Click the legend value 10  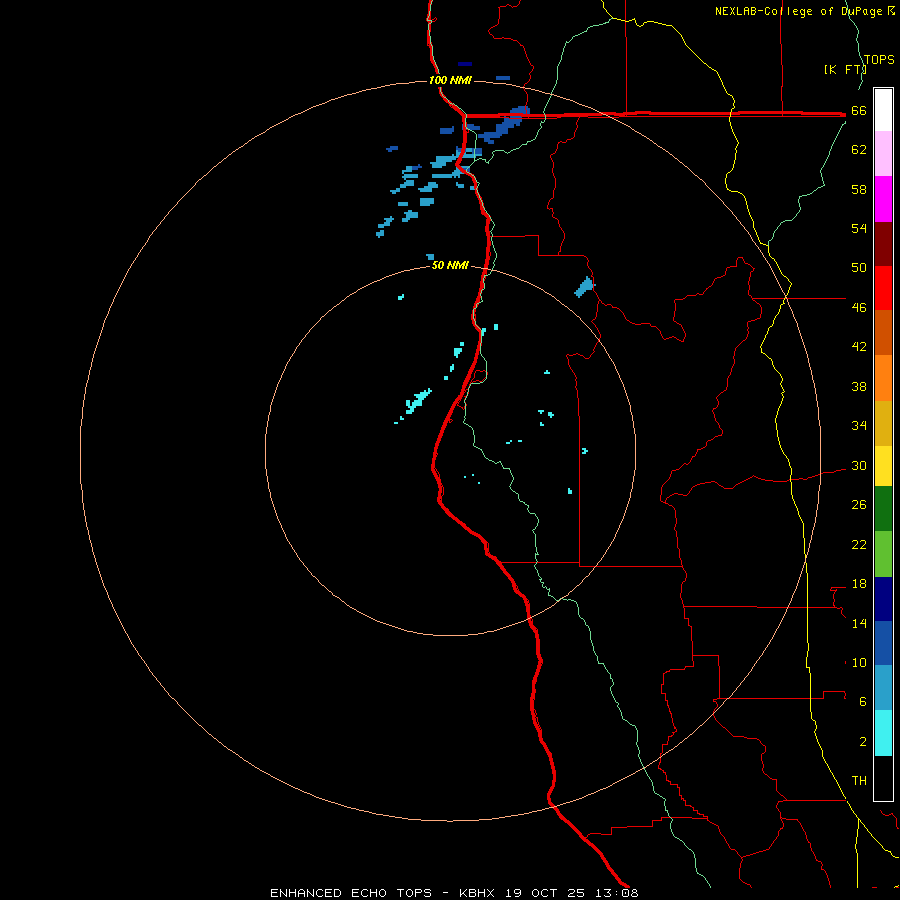click(x=859, y=663)
